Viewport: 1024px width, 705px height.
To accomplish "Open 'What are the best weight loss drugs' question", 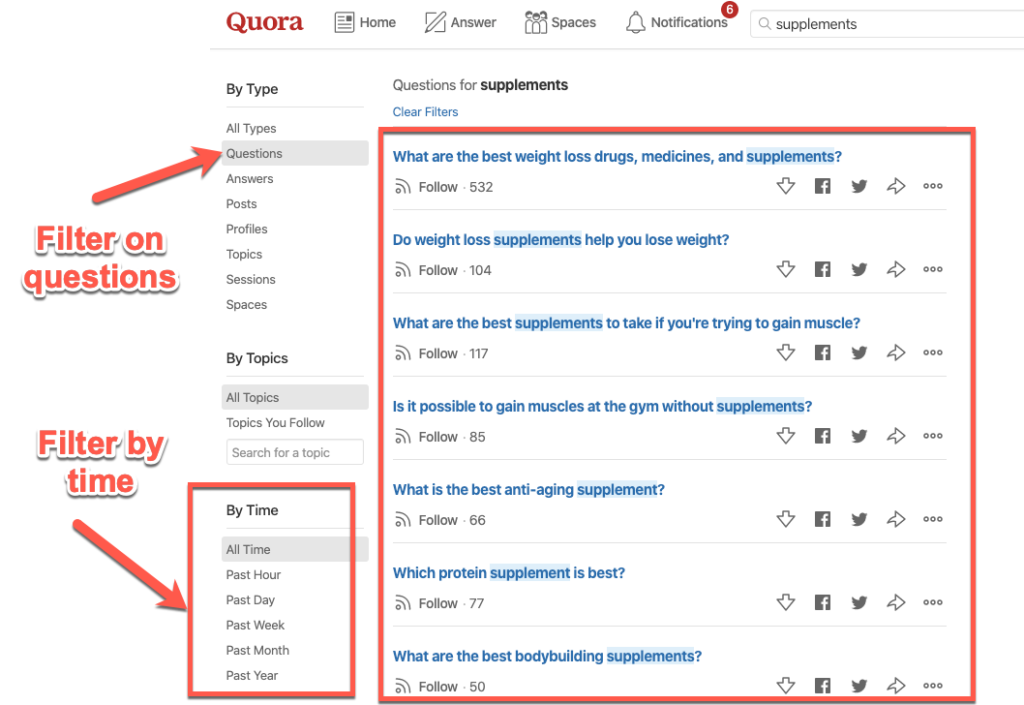I will [617, 157].
